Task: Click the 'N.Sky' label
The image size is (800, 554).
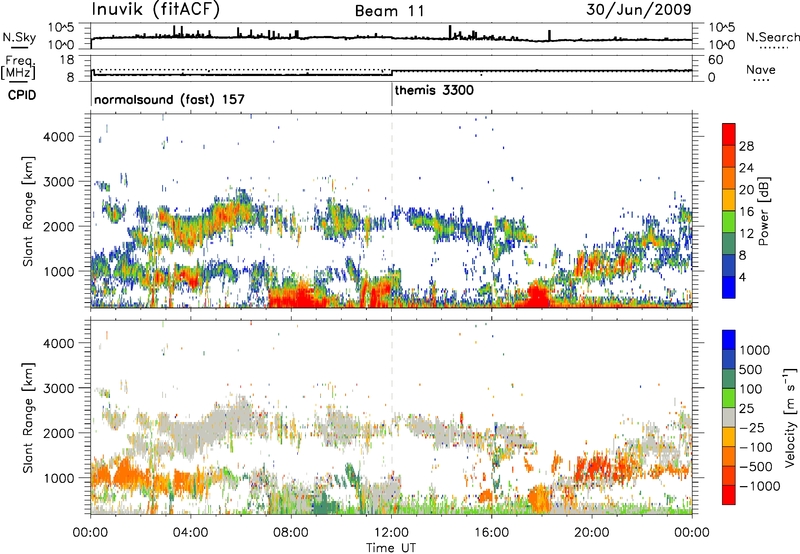Action: coord(19,37)
